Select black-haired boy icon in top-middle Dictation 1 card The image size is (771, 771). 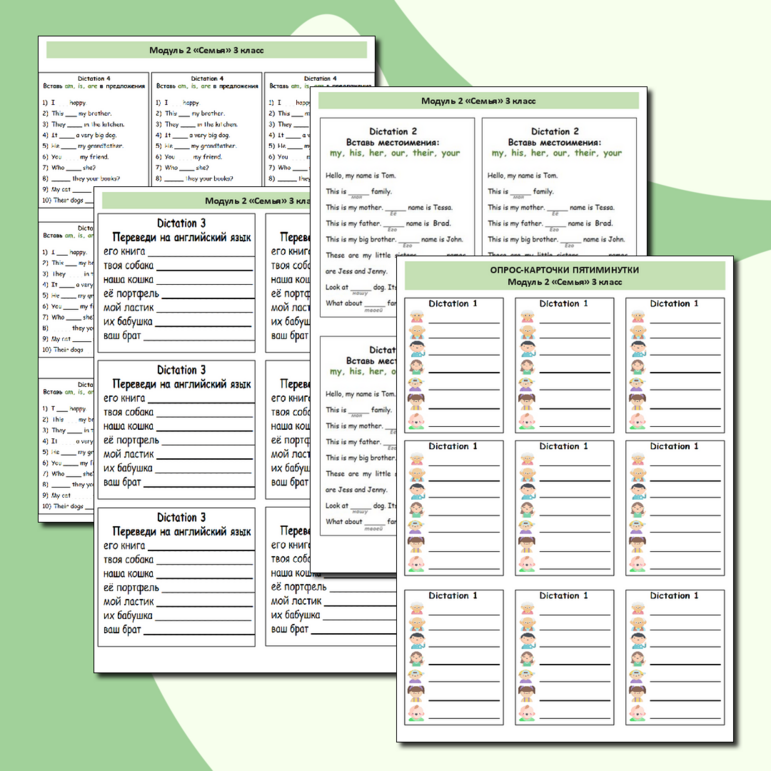click(526, 350)
